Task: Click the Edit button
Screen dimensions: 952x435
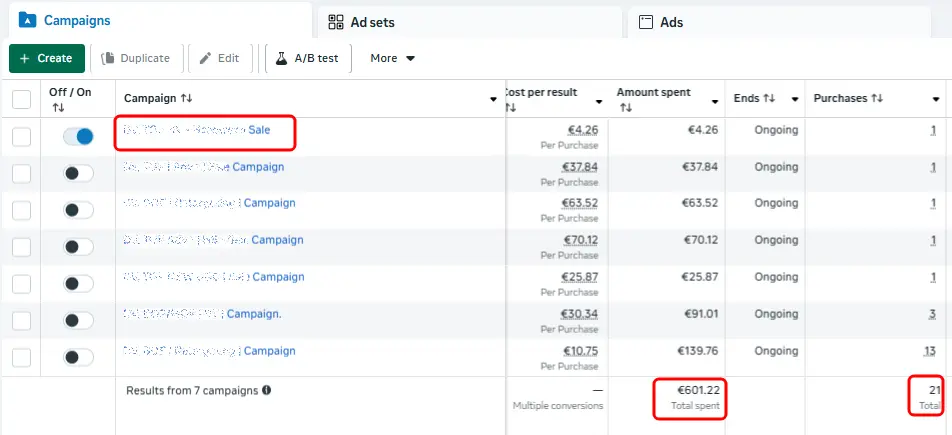Action: click(220, 58)
